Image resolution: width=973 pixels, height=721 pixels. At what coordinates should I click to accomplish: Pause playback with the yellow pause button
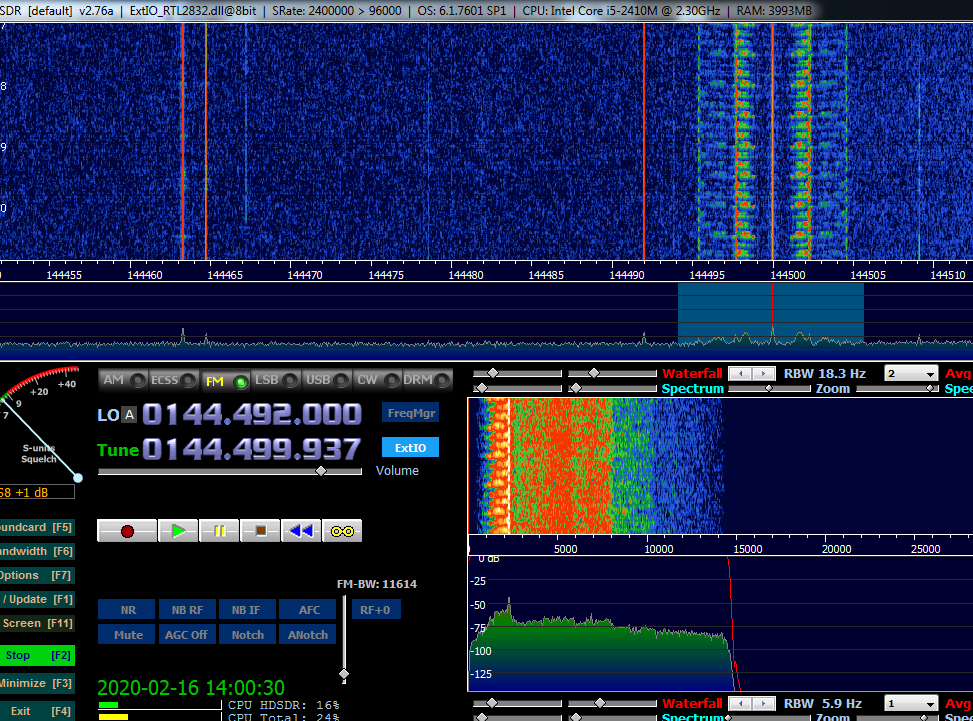pos(219,531)
